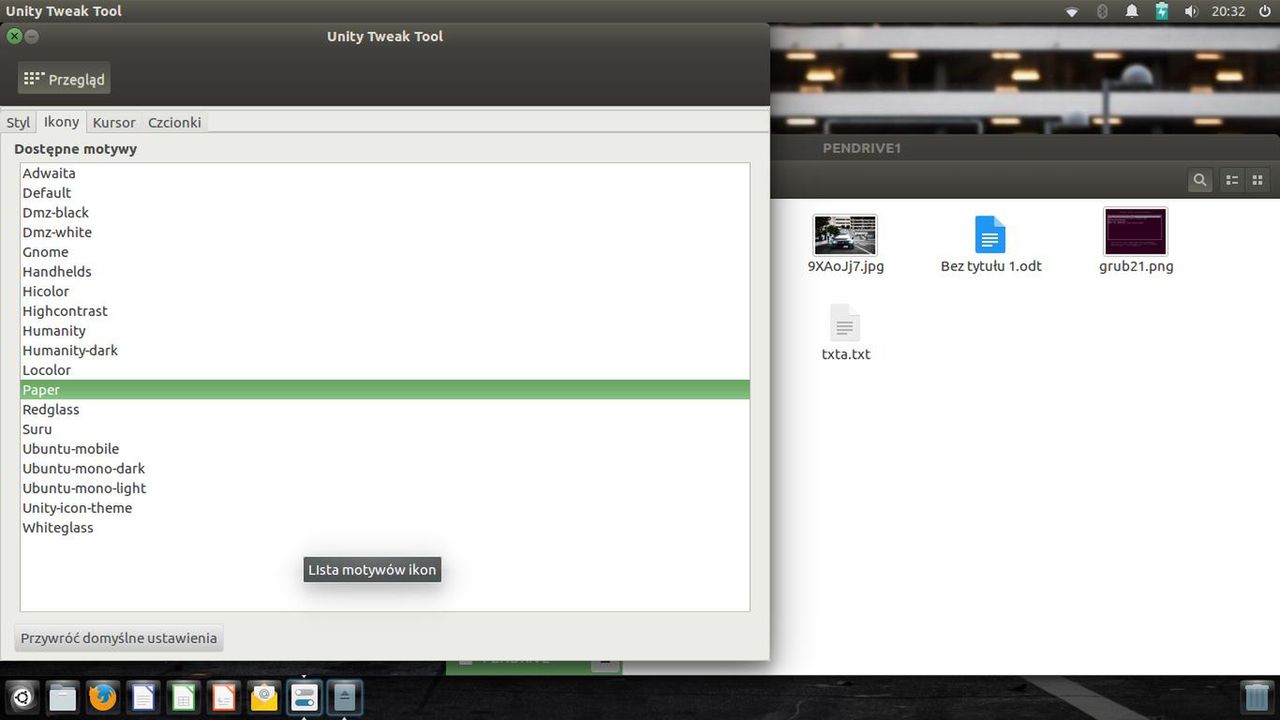Click search icon in the PENDRIVE1 window

[x=1200, y=180]
